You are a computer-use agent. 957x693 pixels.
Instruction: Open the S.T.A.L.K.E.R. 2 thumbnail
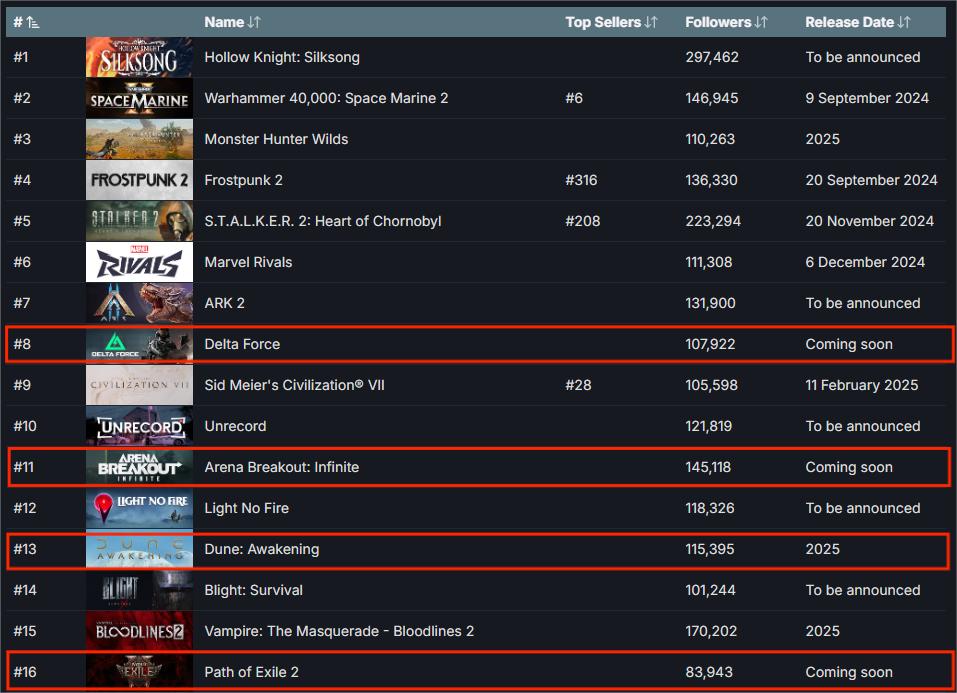(x=139, y=221)
